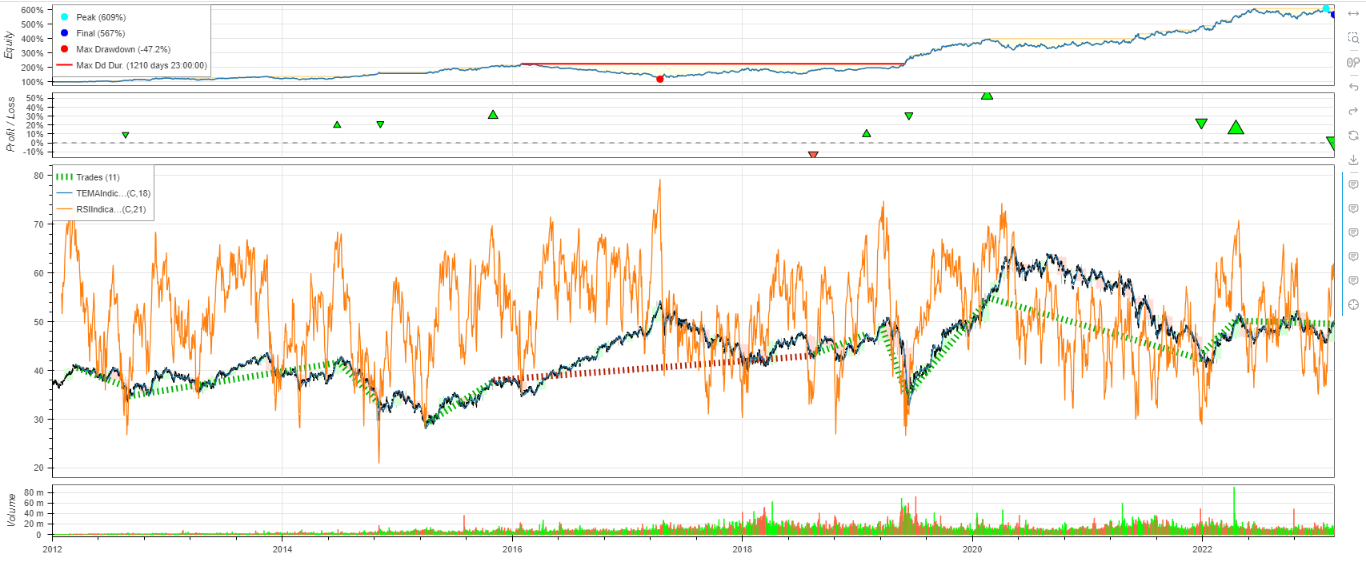Click the Redo toolbar icon

coord(1353,111)
